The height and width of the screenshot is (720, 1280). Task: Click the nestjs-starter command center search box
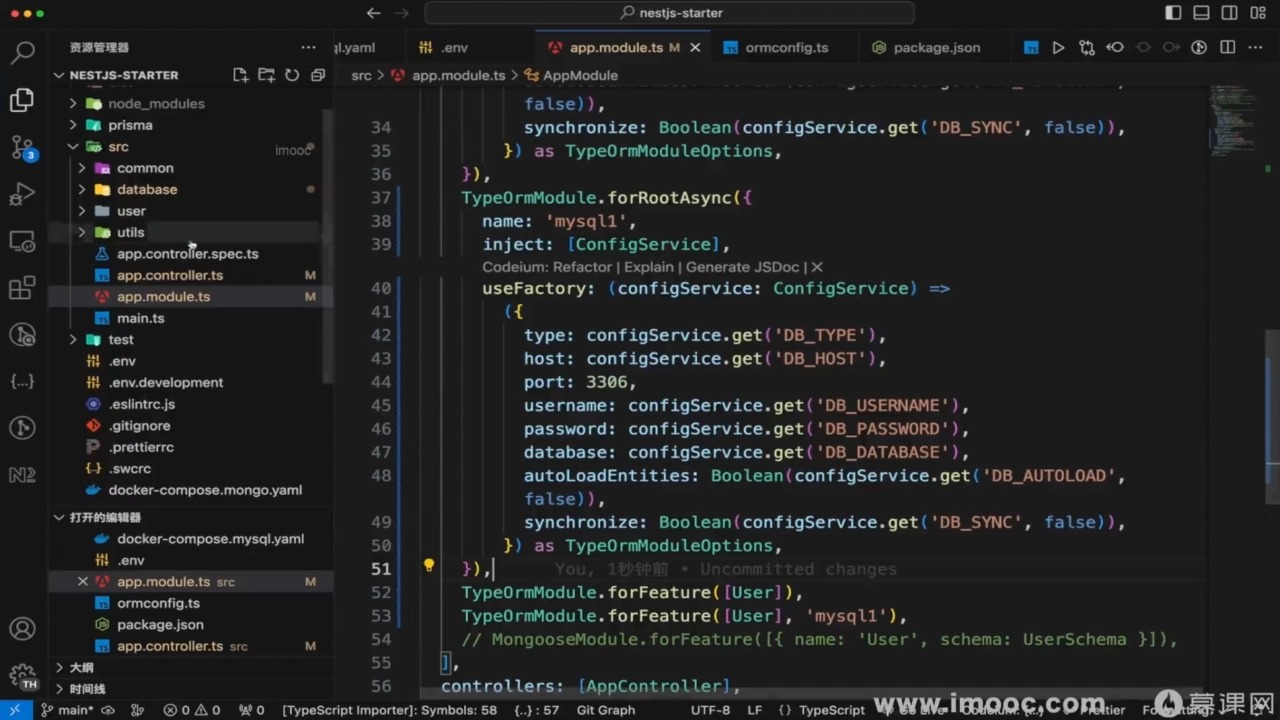[x=669, y=13]
